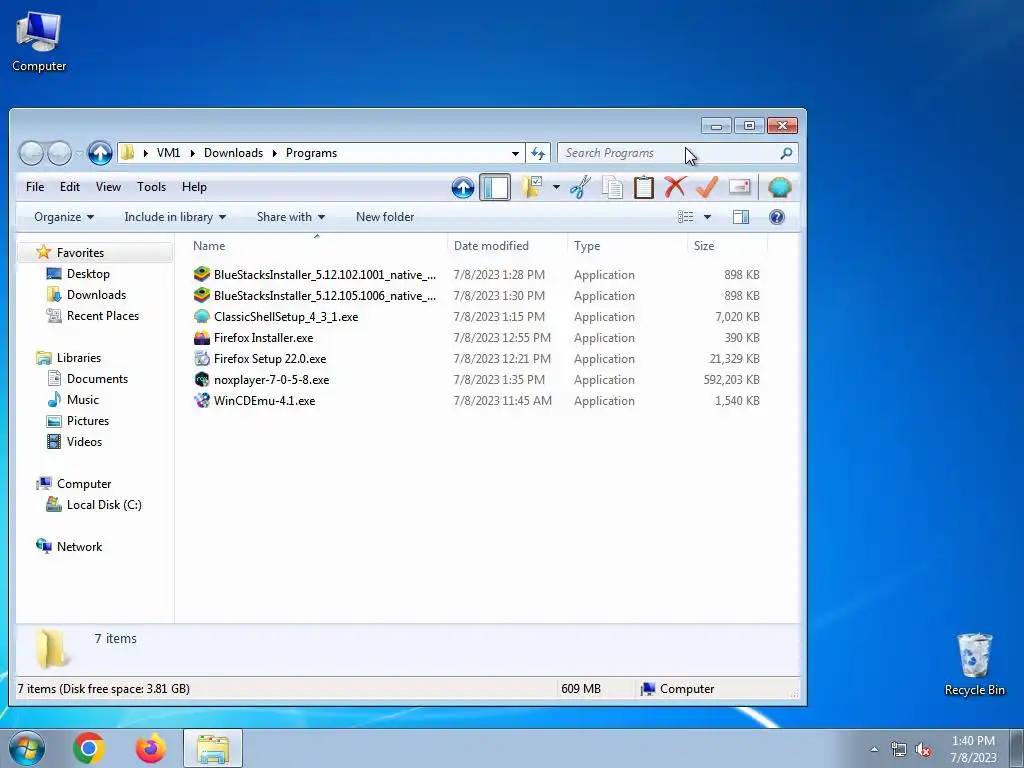Open the Tools menu
1024x768 pixels.
pyautogui.click(x=152, y=187)
